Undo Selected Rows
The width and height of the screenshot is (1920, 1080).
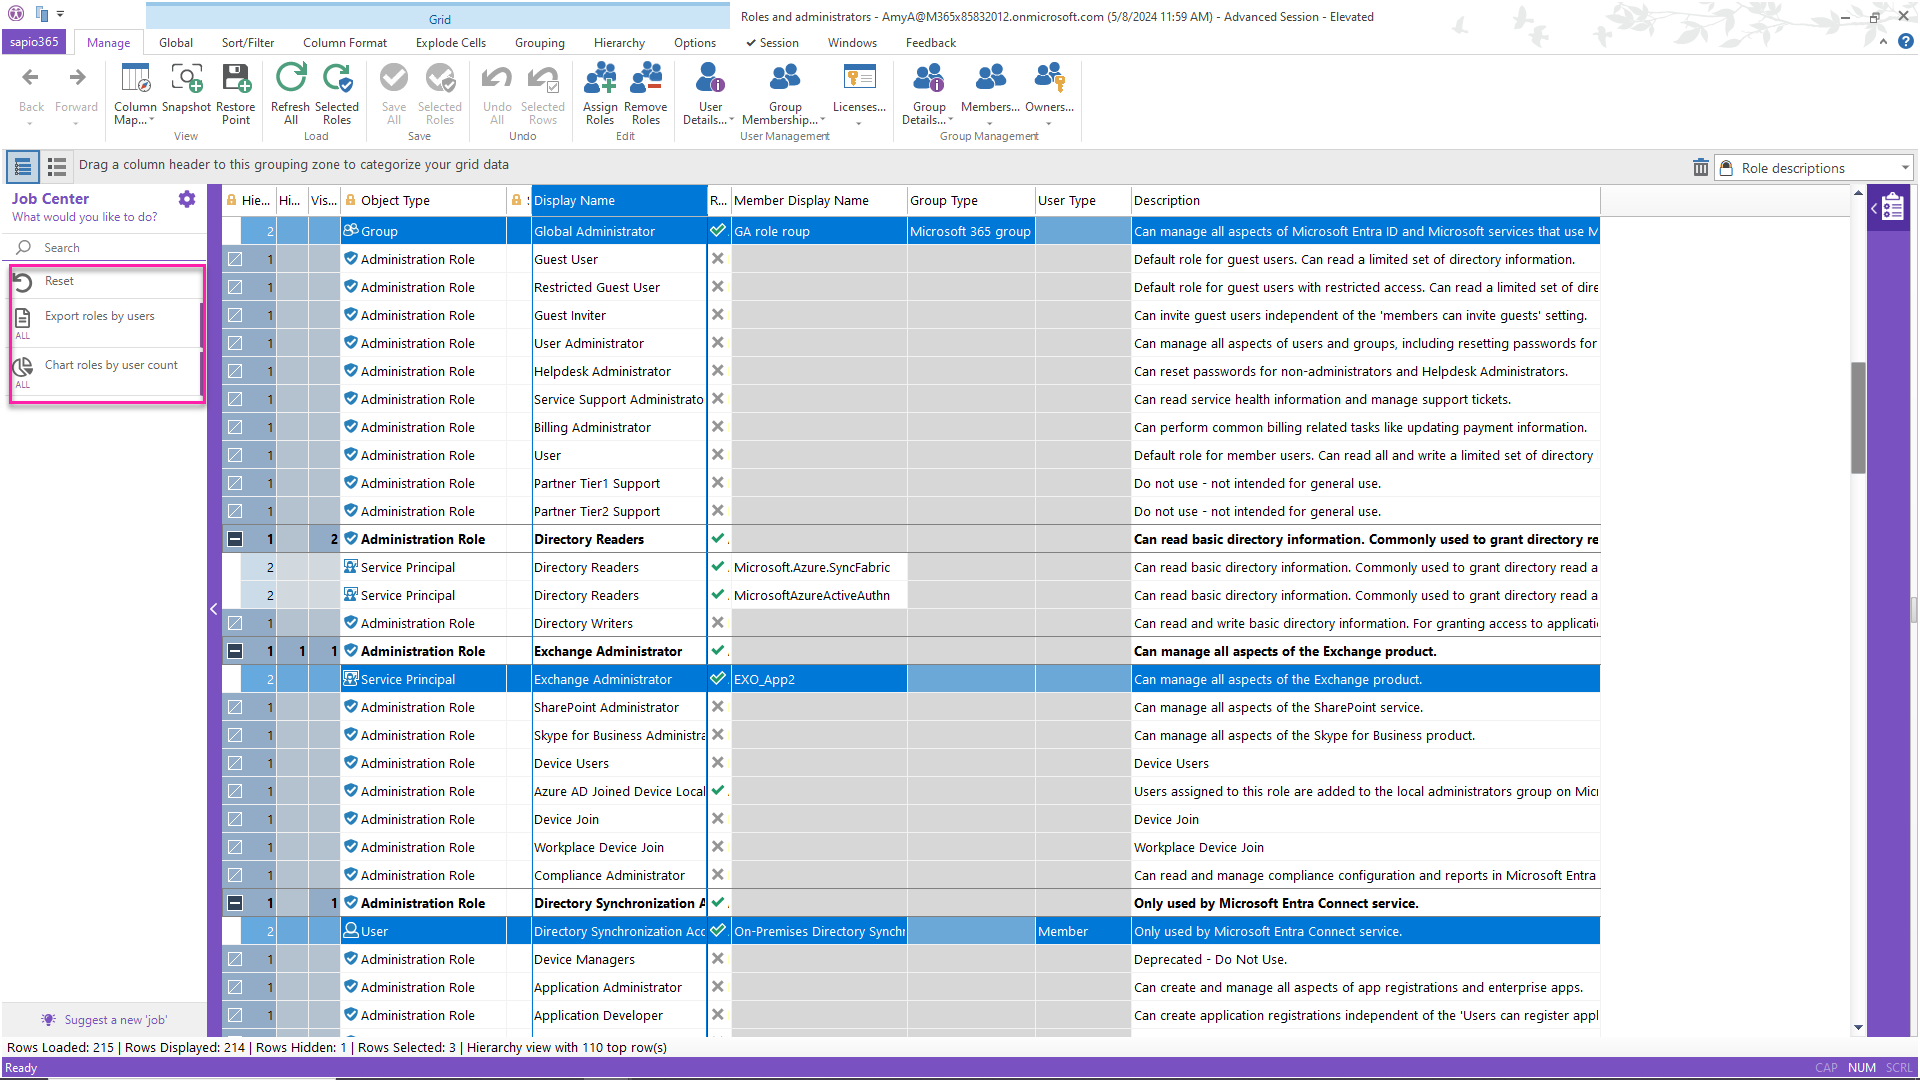pyautogui.click(x=543, y=94)
